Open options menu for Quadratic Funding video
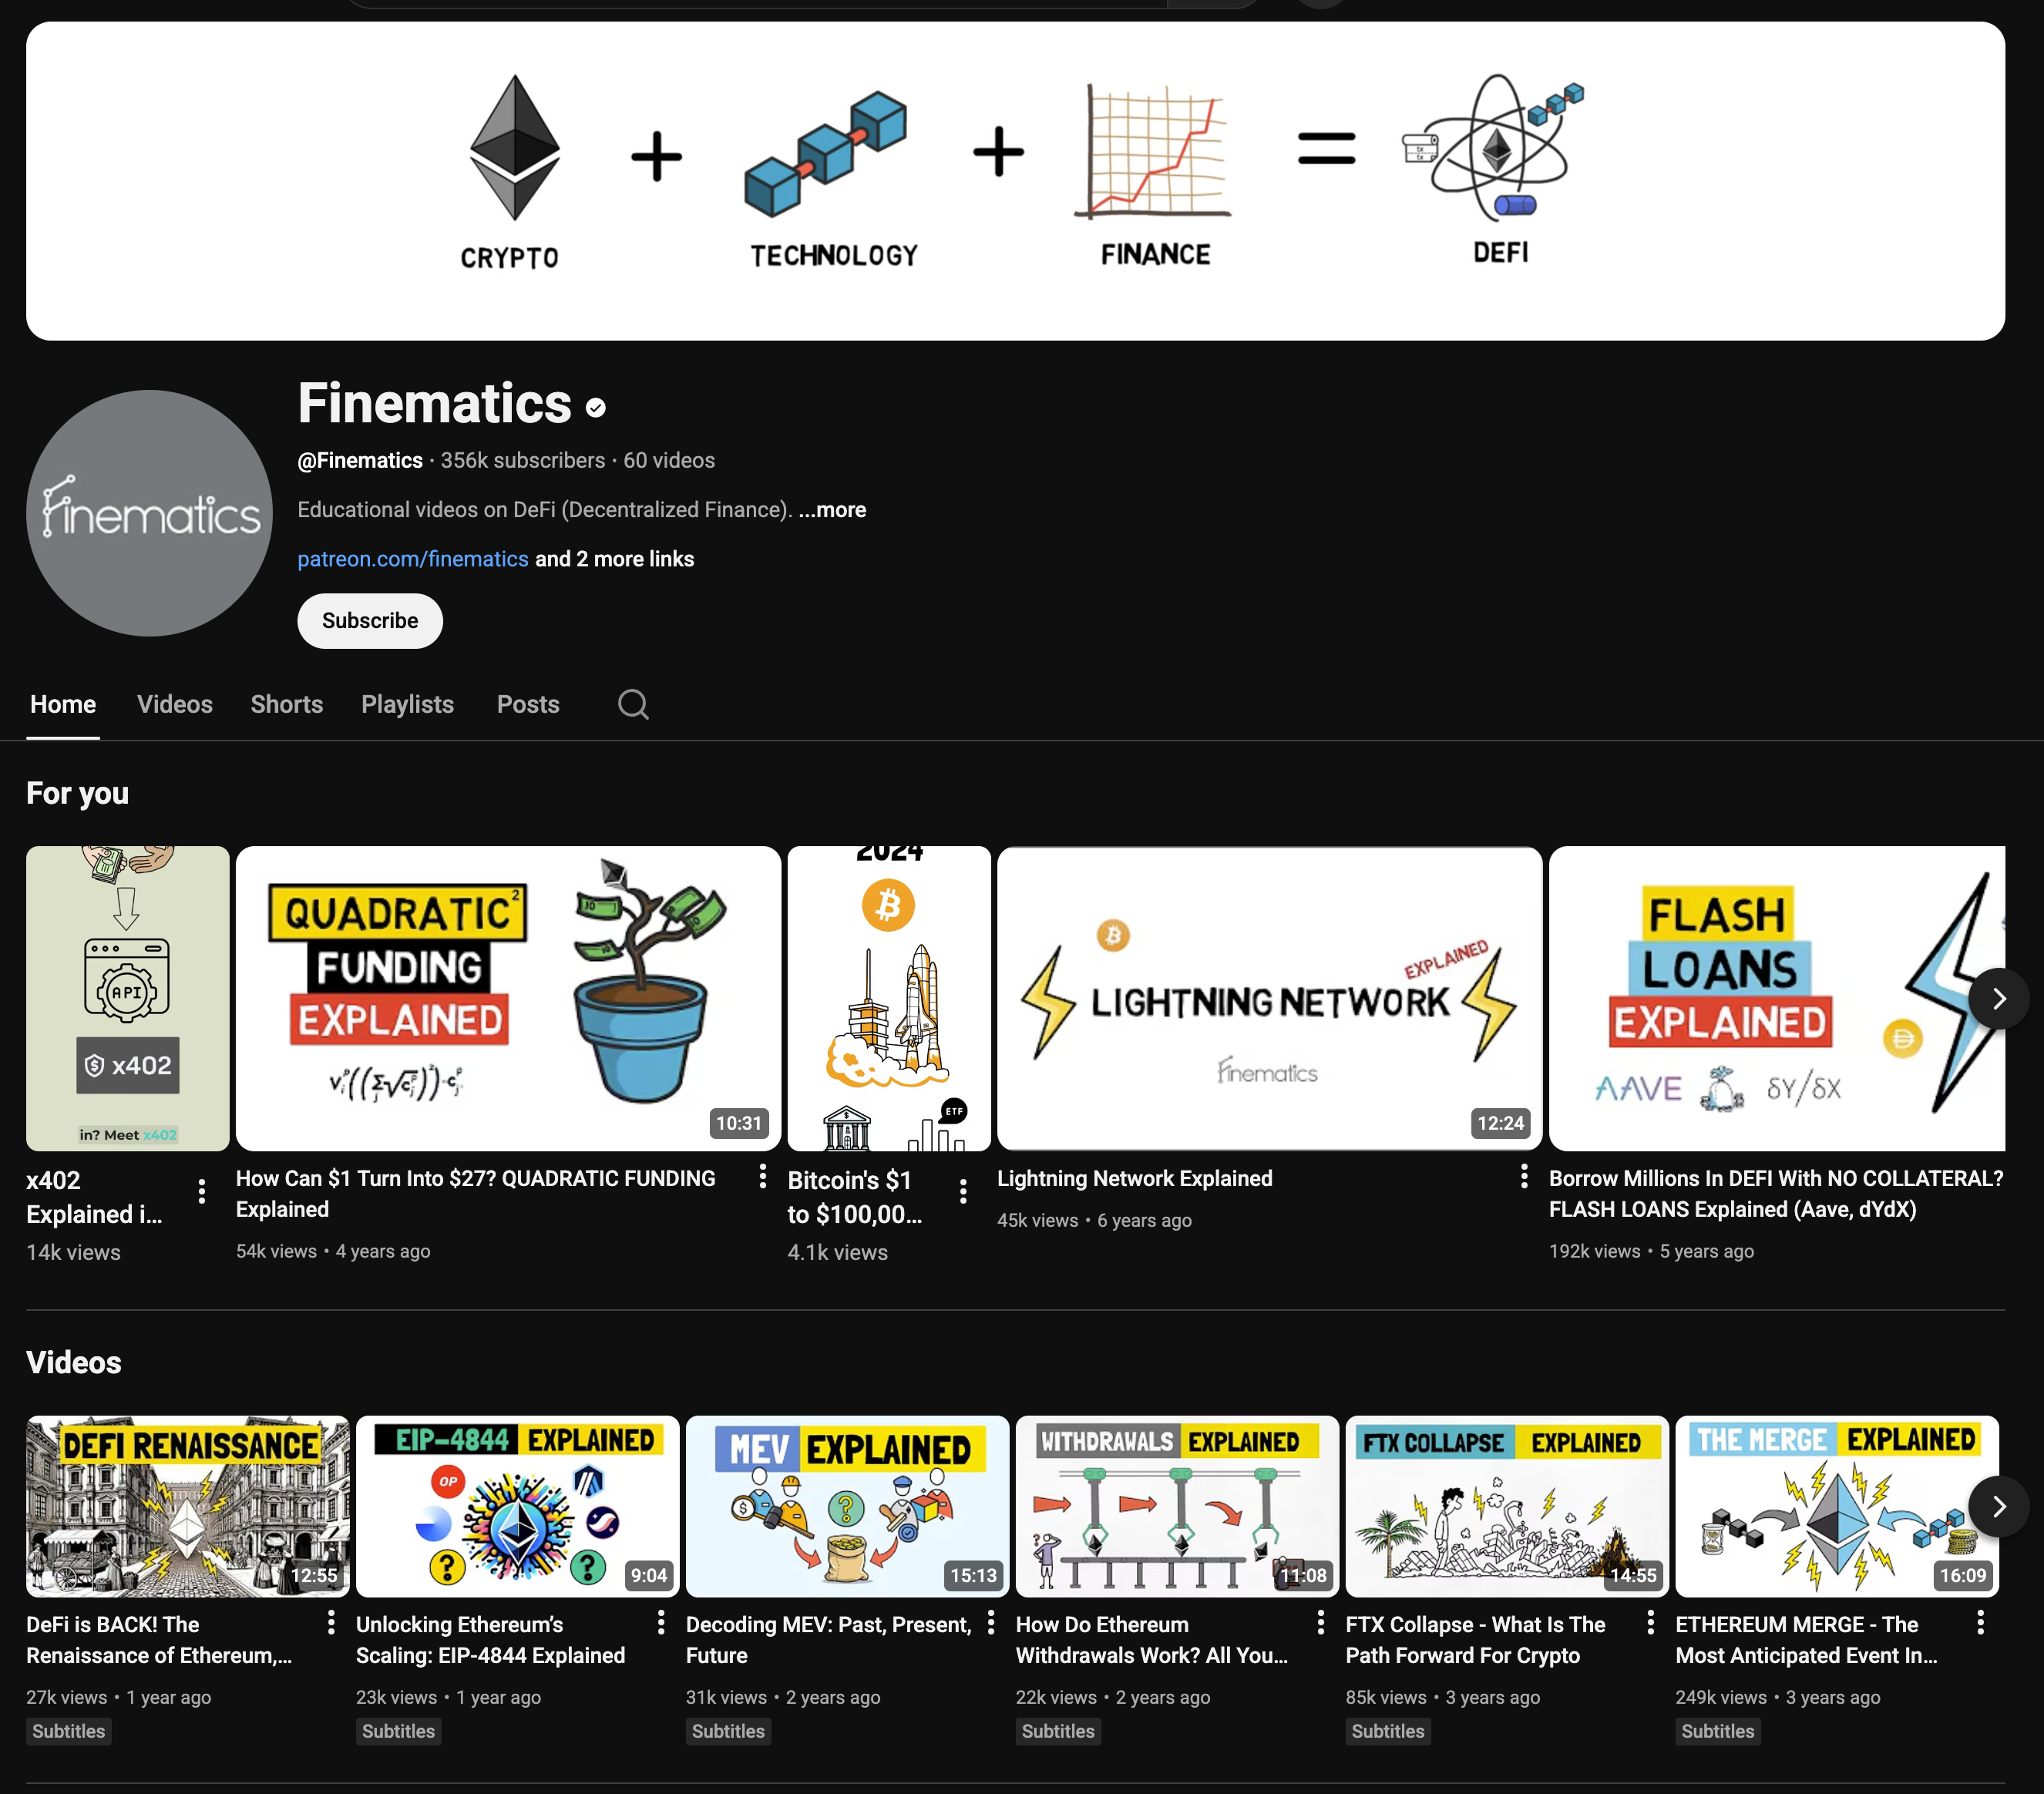The image size is (2044, 1794). 762,1176
